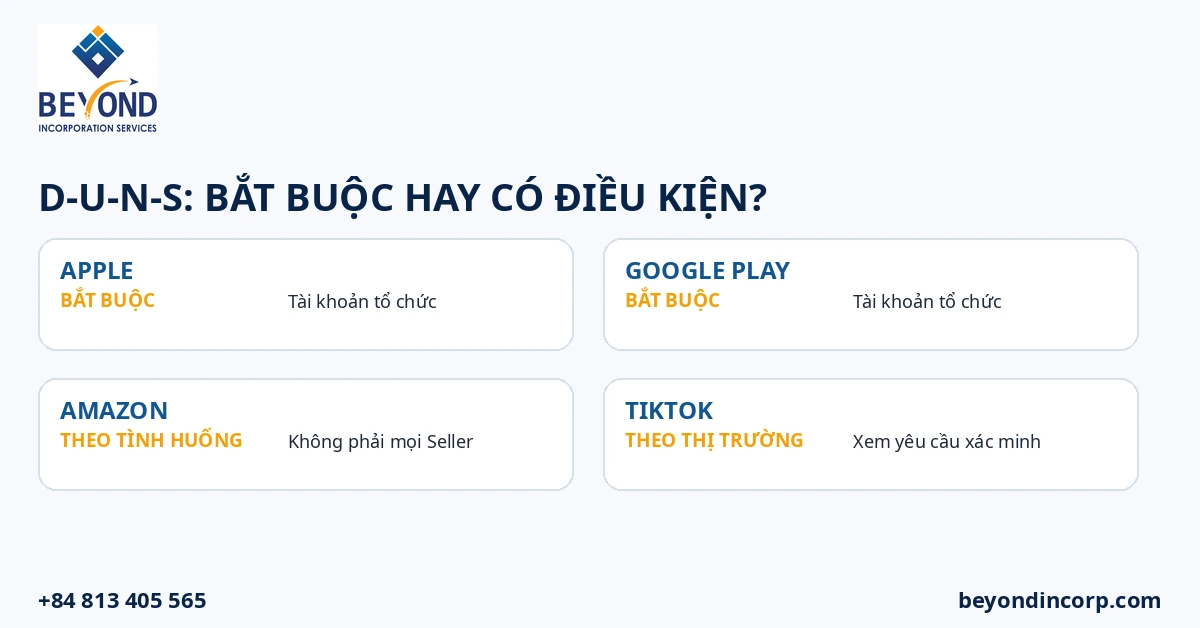Click Tài khoản tổ chức in Apple card
1200x628 pixels.
(x=362, y=301)
